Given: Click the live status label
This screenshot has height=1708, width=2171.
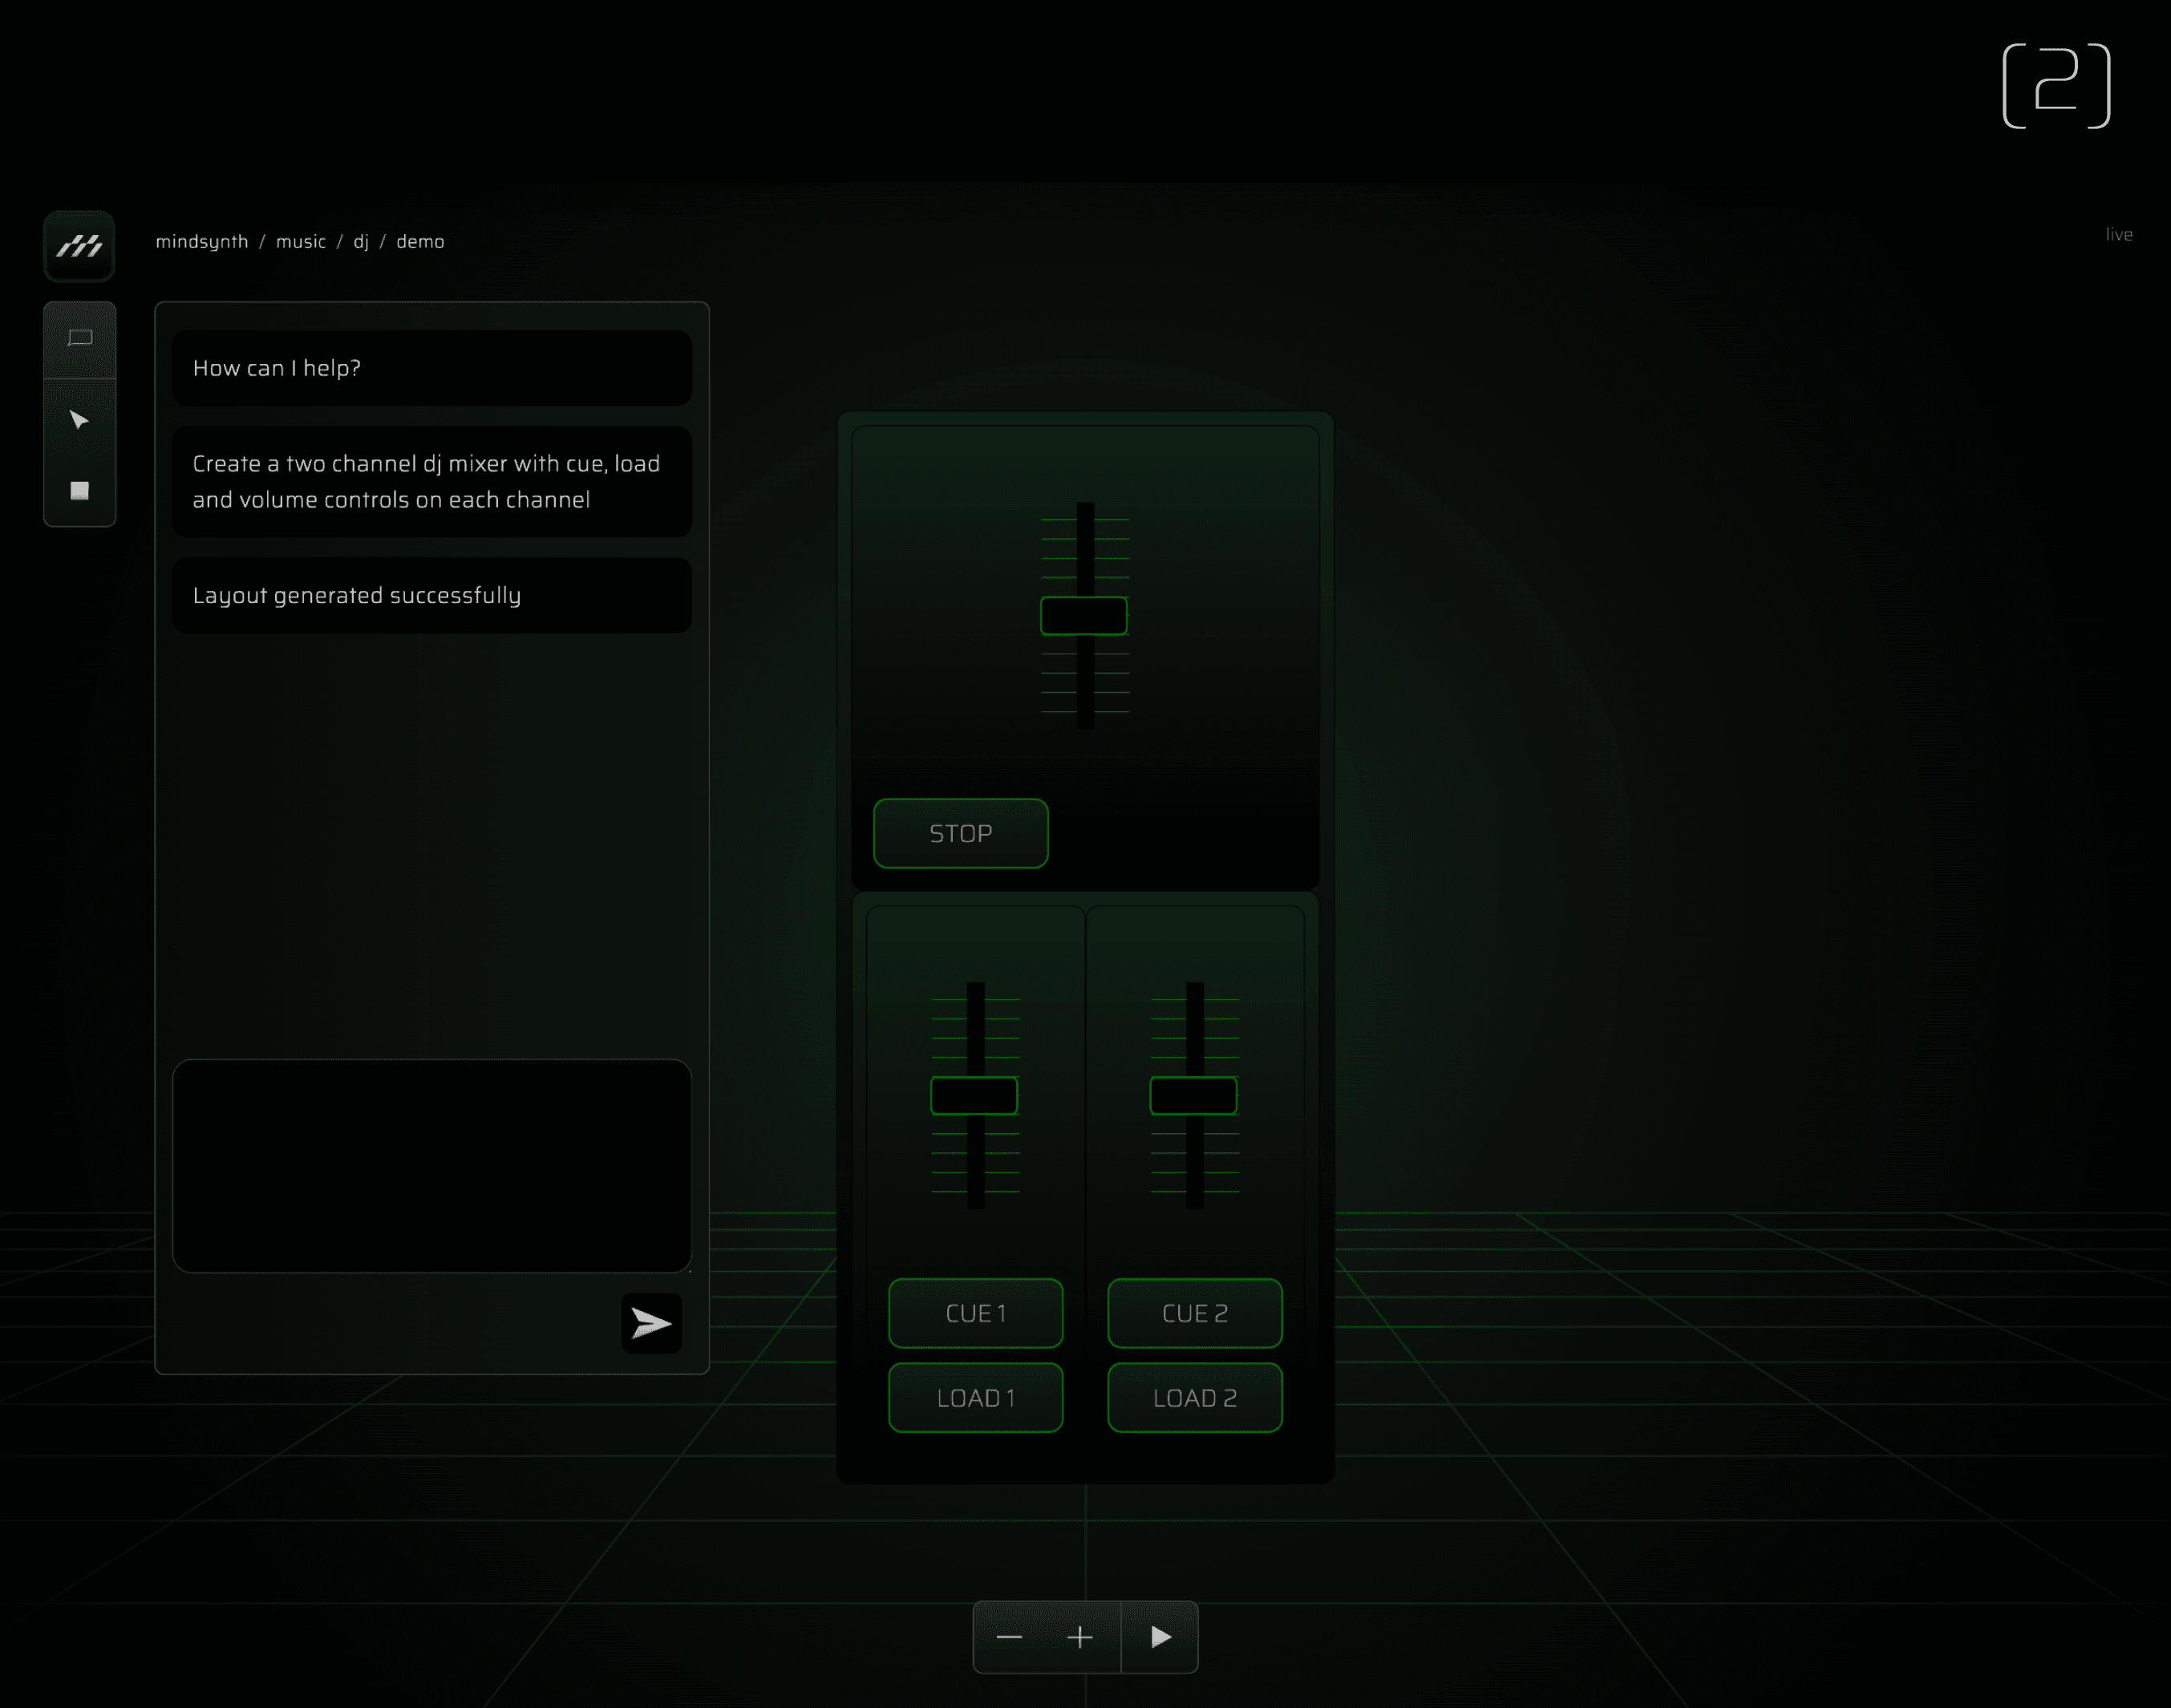Looking at the screenshot, I should point(2119,235).
